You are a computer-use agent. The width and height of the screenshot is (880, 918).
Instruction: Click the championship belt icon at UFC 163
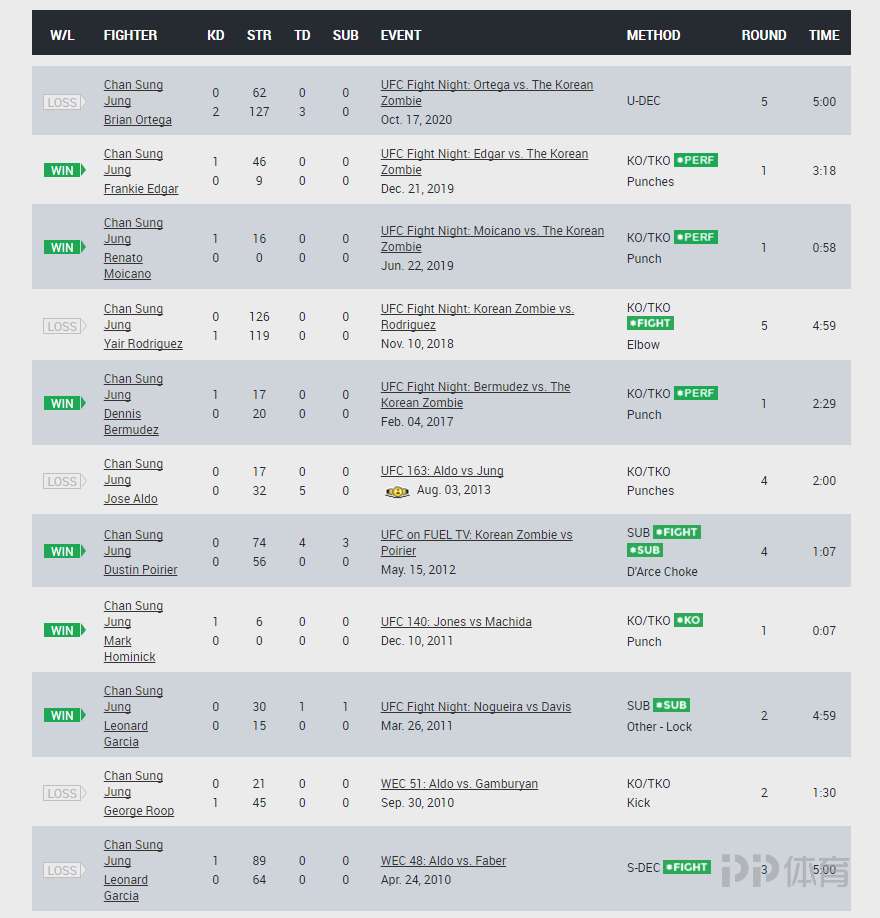click(x=397, y=492)
